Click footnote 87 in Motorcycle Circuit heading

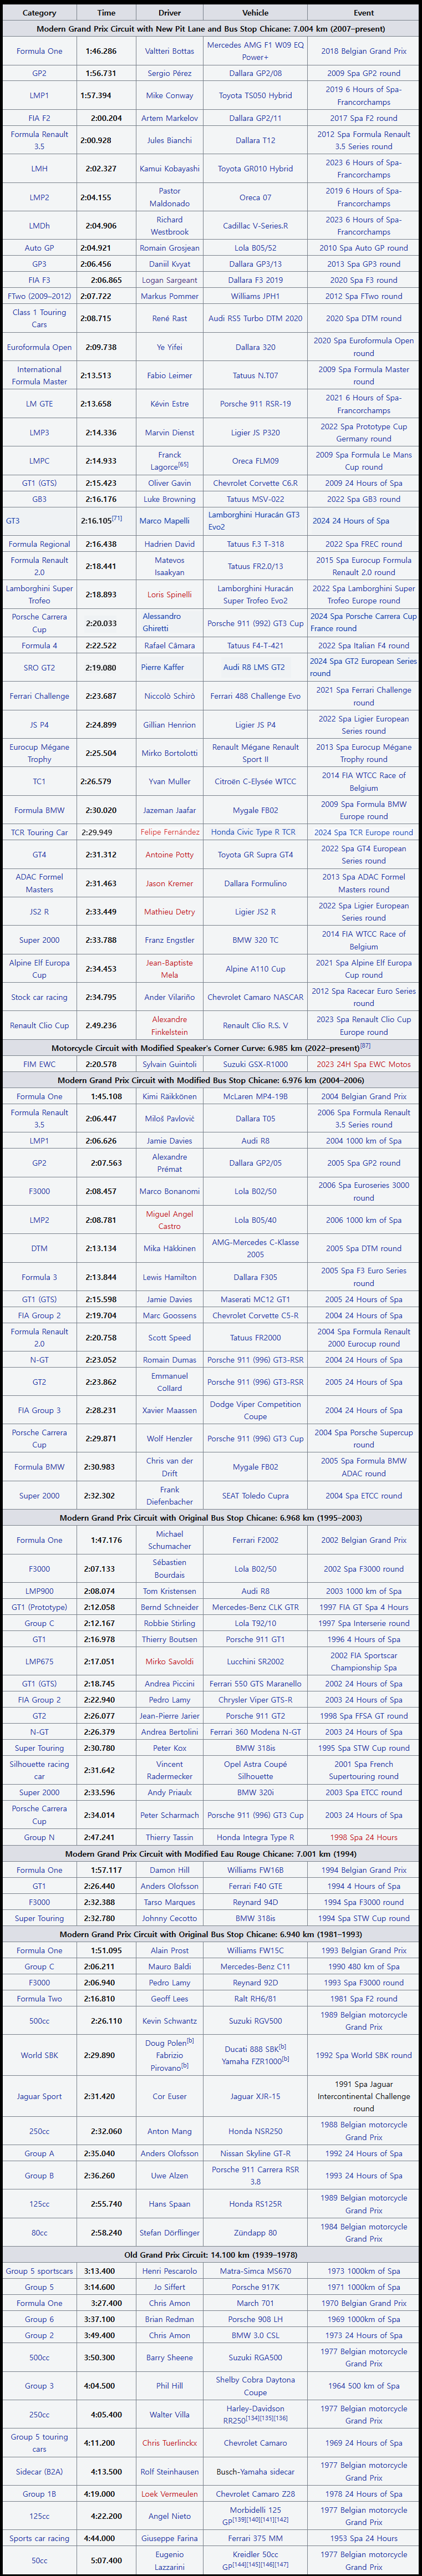(366, 1046)
